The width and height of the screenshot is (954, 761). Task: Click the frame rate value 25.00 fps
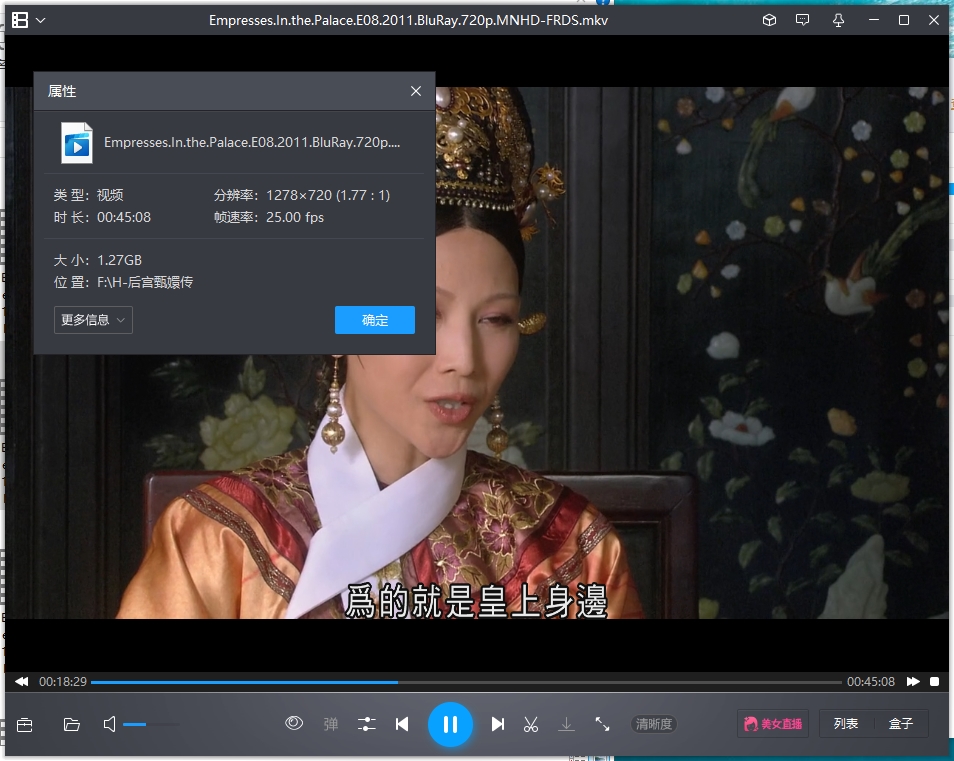(x=295, y=217)
